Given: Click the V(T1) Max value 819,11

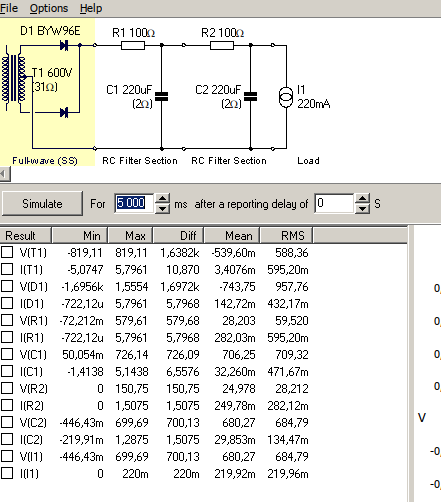Looking at the screenshot, I should [131, 253].
